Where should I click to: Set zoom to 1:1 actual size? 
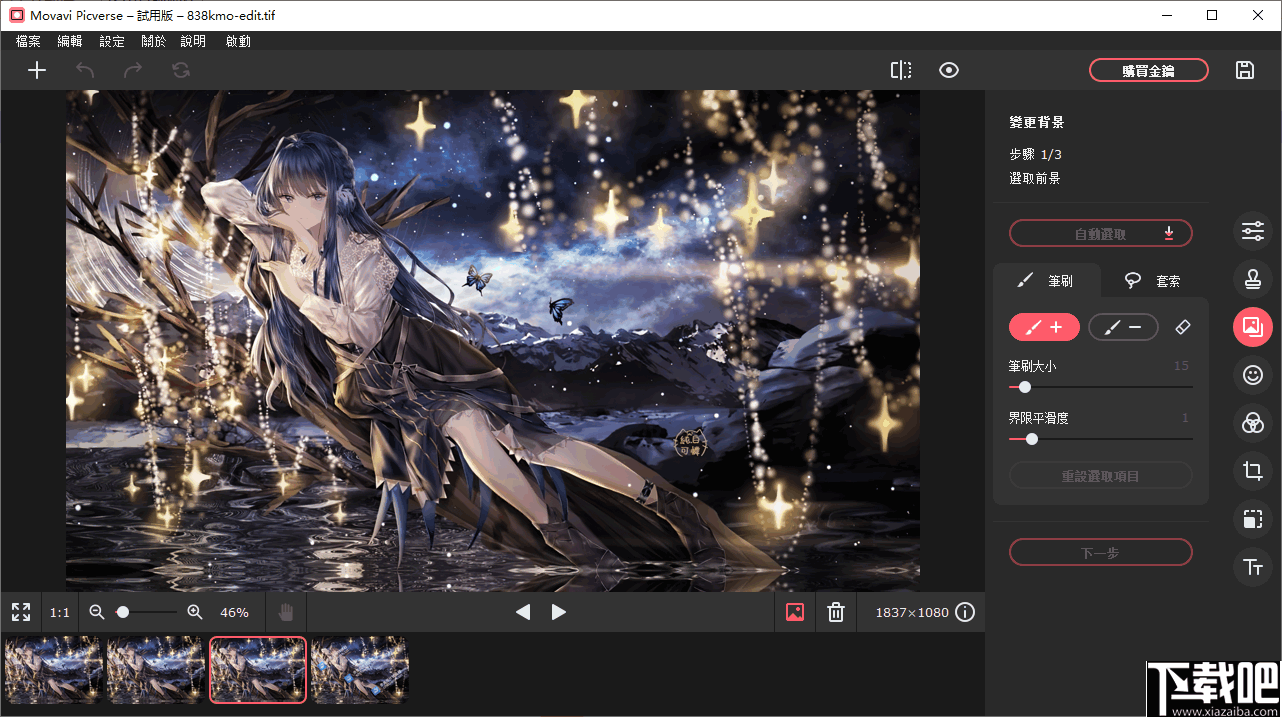click(60, 612)
